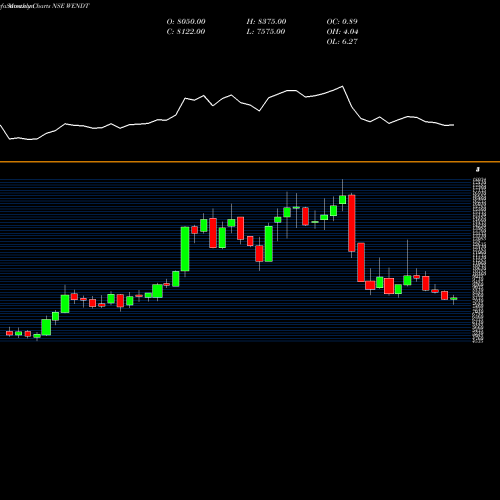Click the OH: 4.04 value
Screen dimensions: 500x500
[x=342, y=32]
